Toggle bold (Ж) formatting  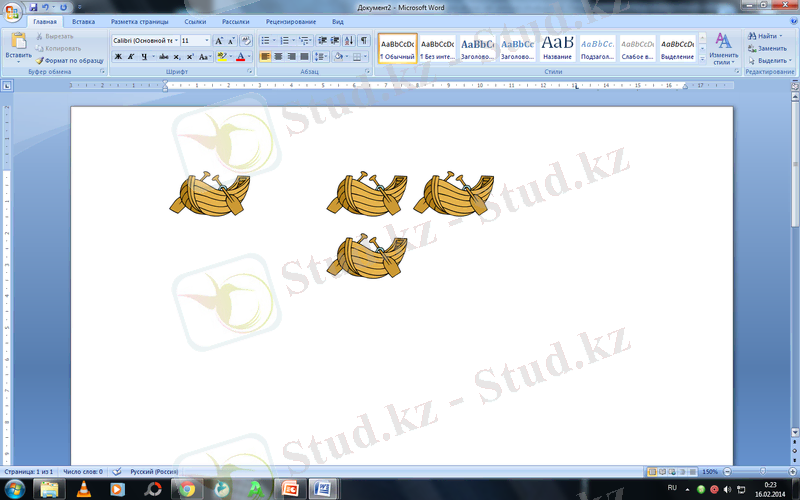pos(118,57)
